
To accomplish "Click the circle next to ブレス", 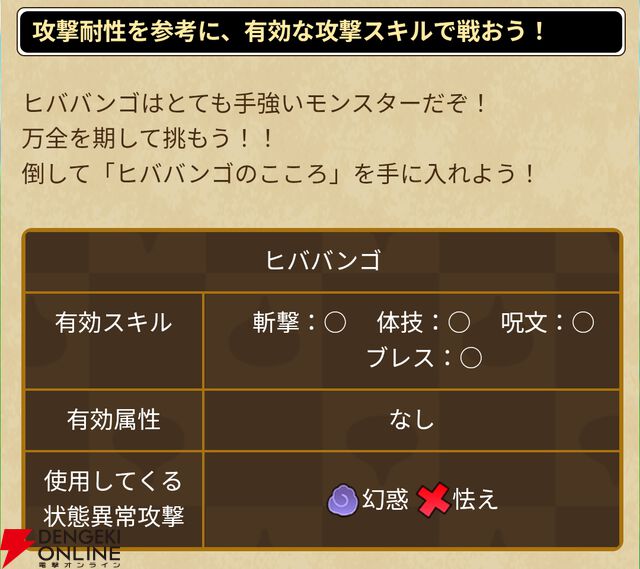I will (471, 357).
